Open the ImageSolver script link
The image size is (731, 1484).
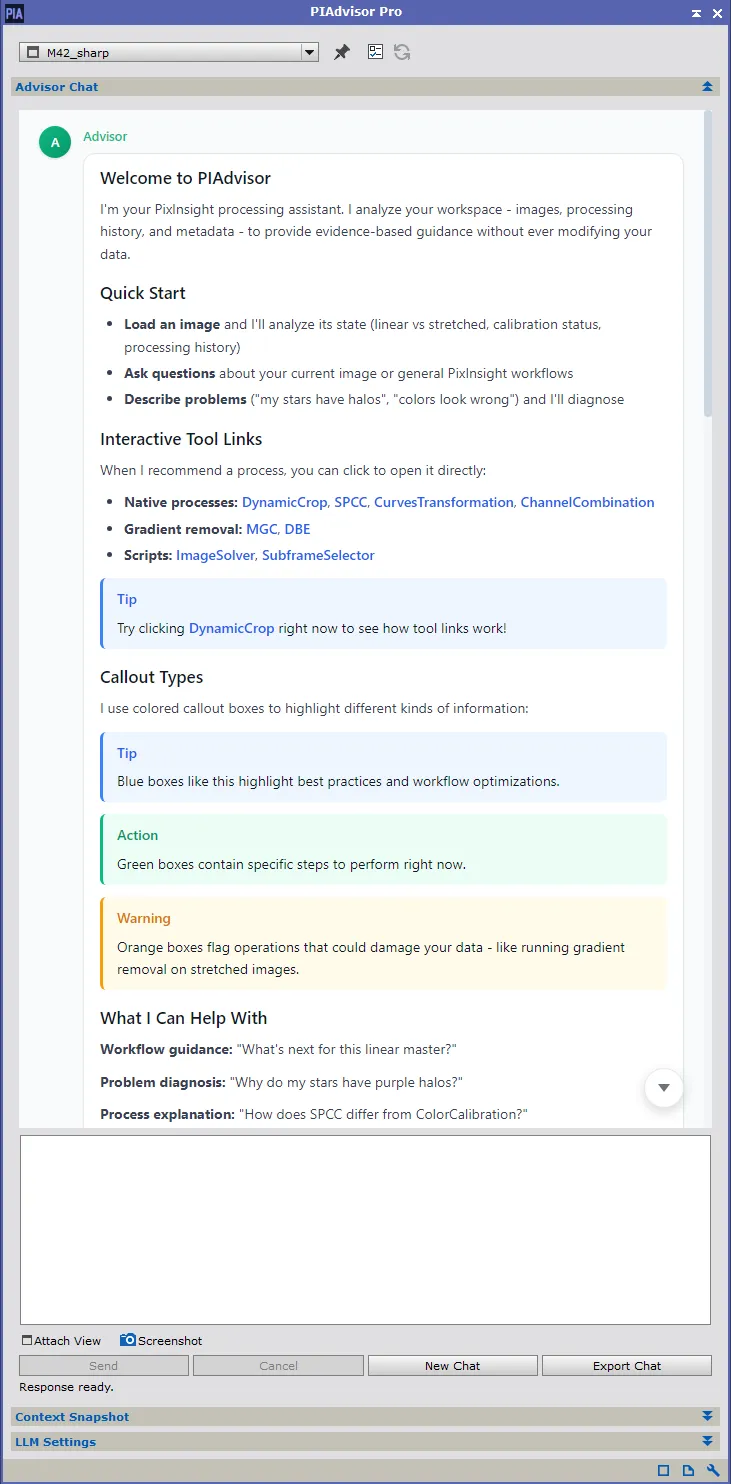pyautogui.click(x=215, y=555)
